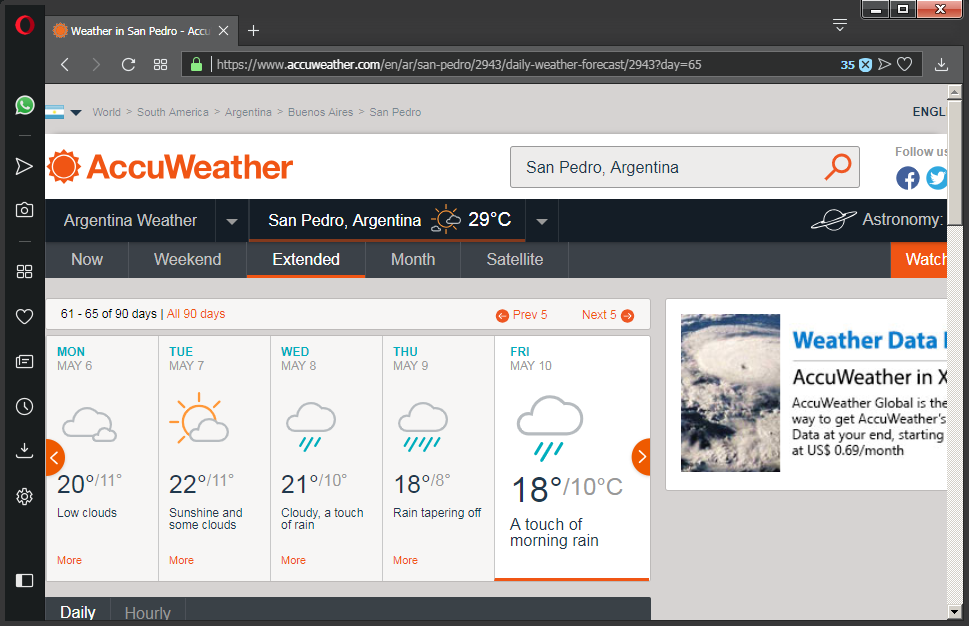The image size is (969, 626).
Task: Open a new tab
Action: click(x=253, y=31)
